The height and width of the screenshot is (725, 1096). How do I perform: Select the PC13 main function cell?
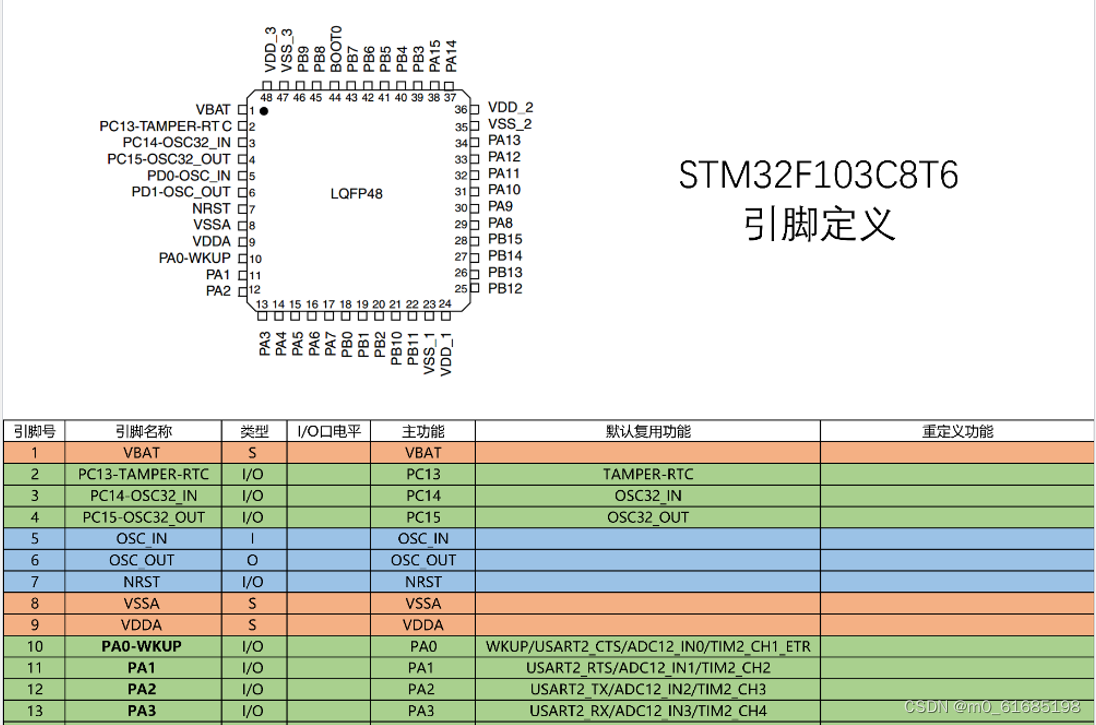424,474
